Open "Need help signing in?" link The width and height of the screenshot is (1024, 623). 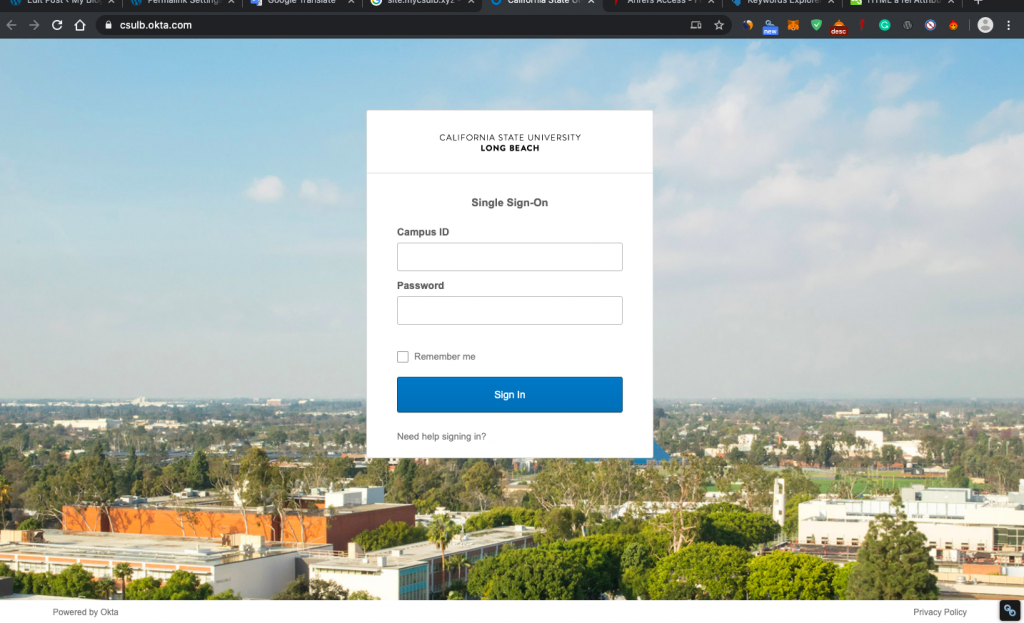coord(441,436)
